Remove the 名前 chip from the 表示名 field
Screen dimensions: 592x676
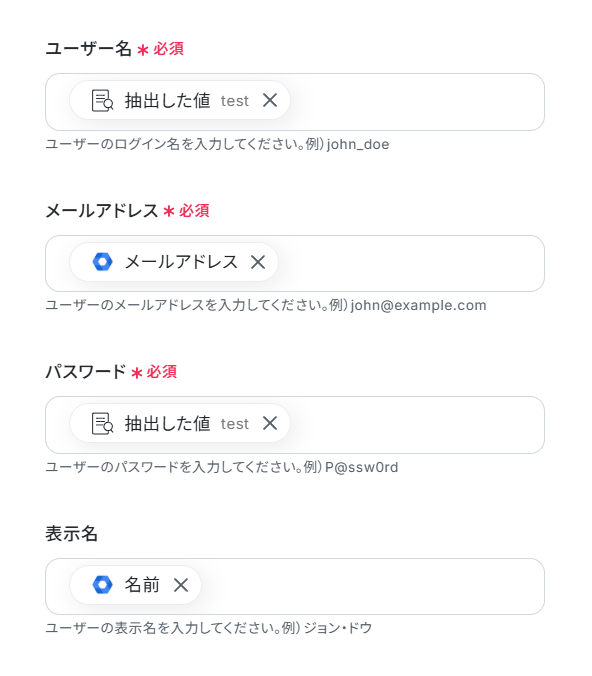coord(181,585)
